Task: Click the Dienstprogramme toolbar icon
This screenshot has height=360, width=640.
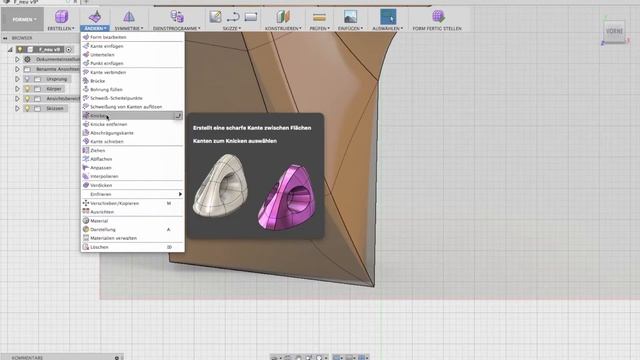Action: click(x=177, y=17)
